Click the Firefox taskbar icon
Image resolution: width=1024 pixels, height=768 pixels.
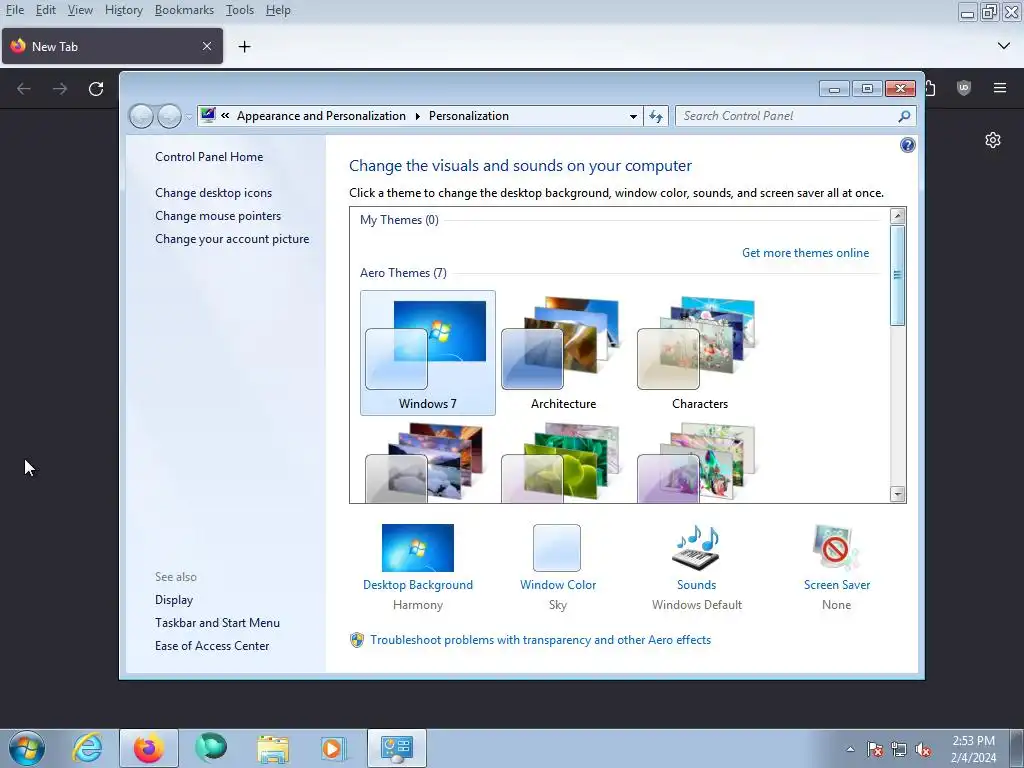tap(149, 748)
